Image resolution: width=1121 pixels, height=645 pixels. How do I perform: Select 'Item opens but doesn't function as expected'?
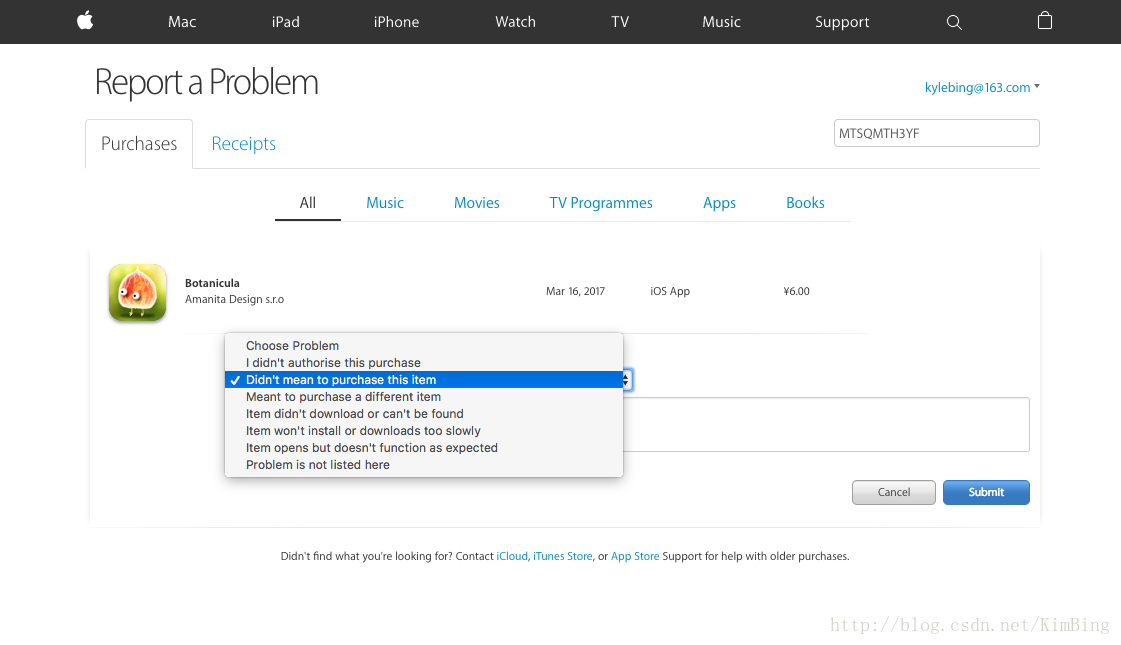(424, 448)
